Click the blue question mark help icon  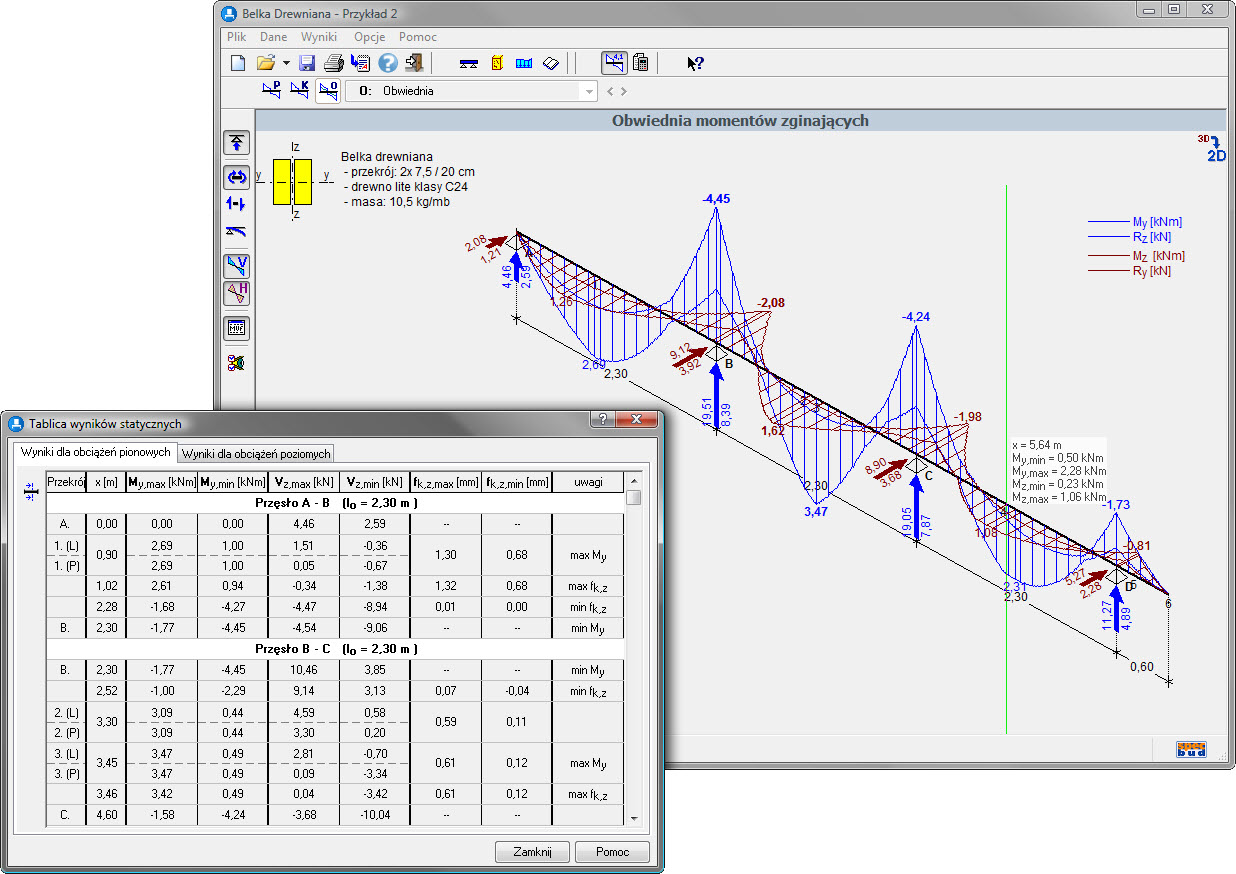click(388, 63)
